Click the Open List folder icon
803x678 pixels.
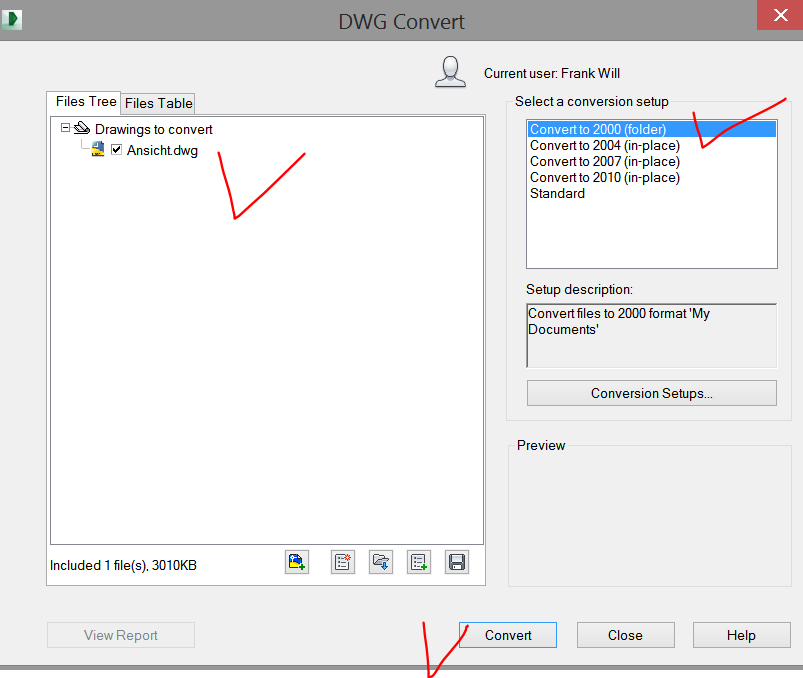tap(381, 562)
